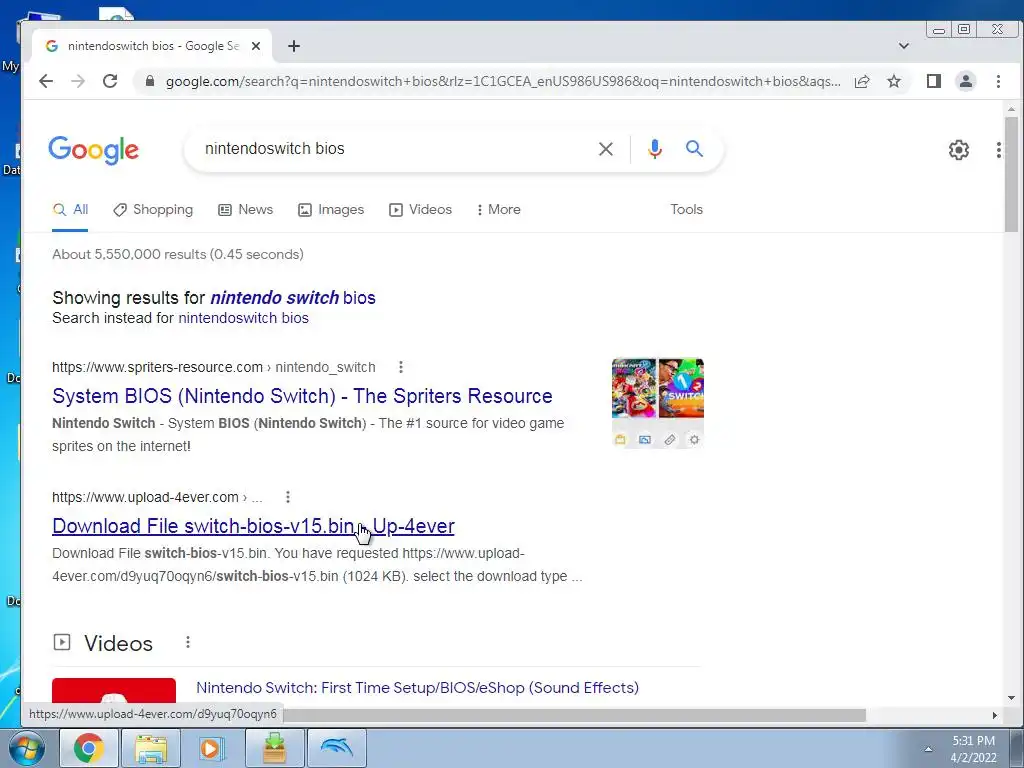Start voice search with the microphone icon

point(654,149)
